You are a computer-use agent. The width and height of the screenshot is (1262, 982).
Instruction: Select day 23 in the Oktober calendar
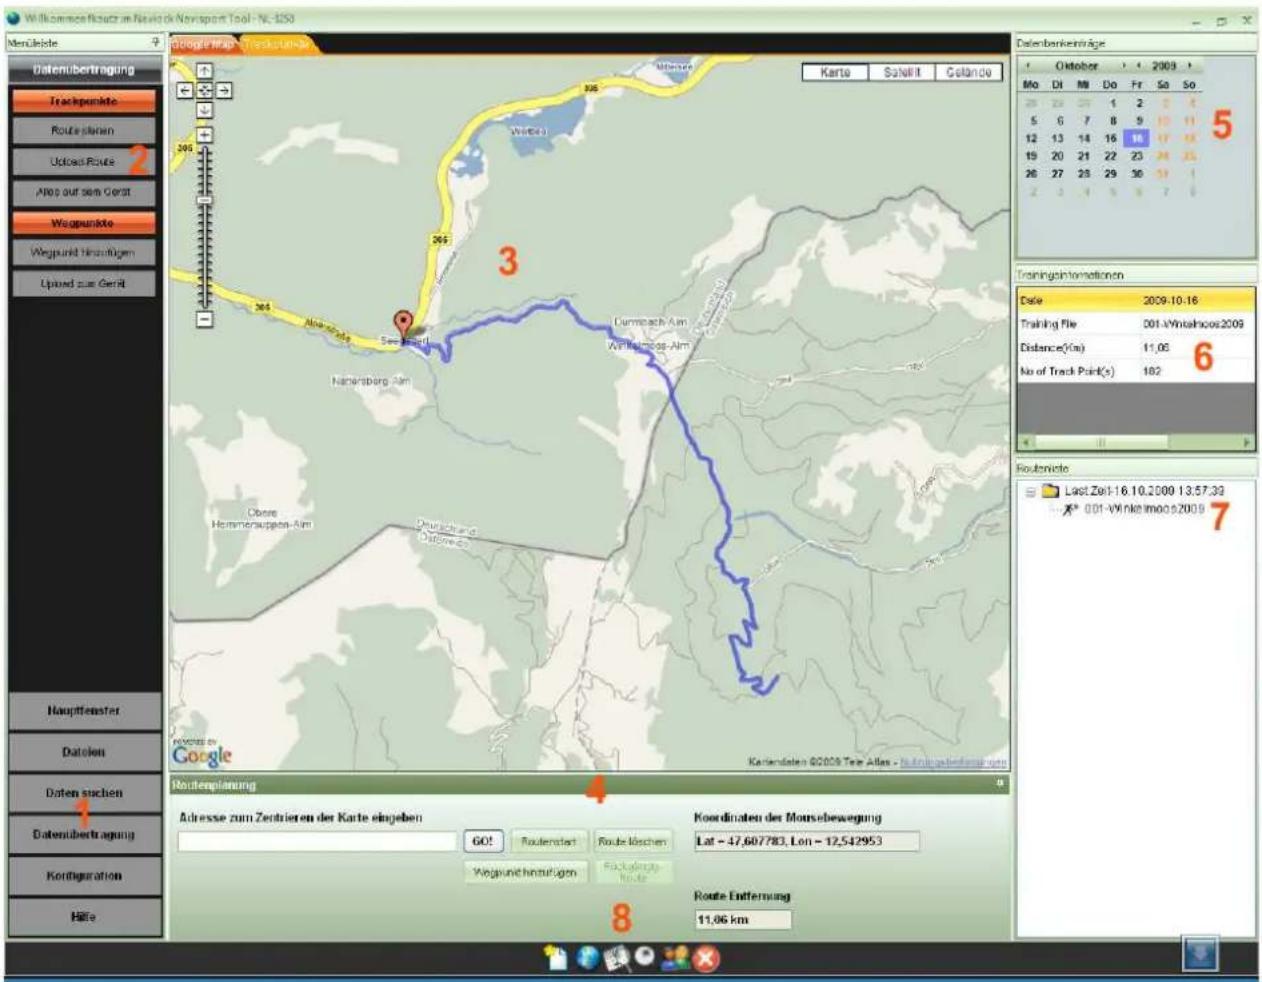(1137, 156)
